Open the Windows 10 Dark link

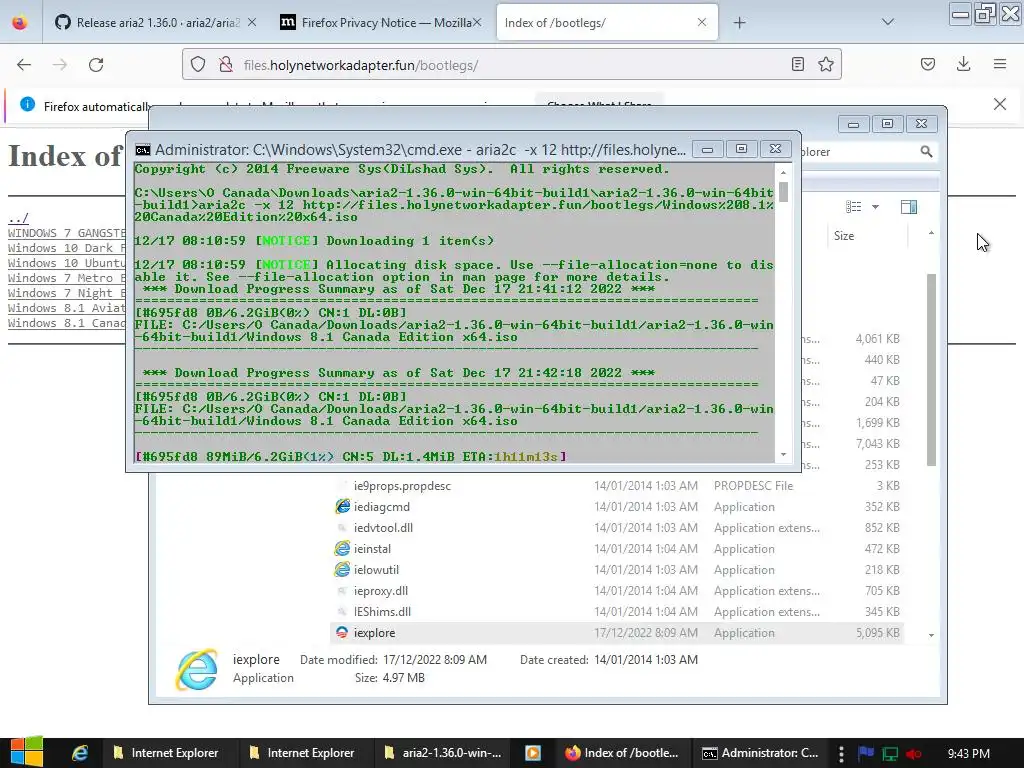[x=67, y=248]
